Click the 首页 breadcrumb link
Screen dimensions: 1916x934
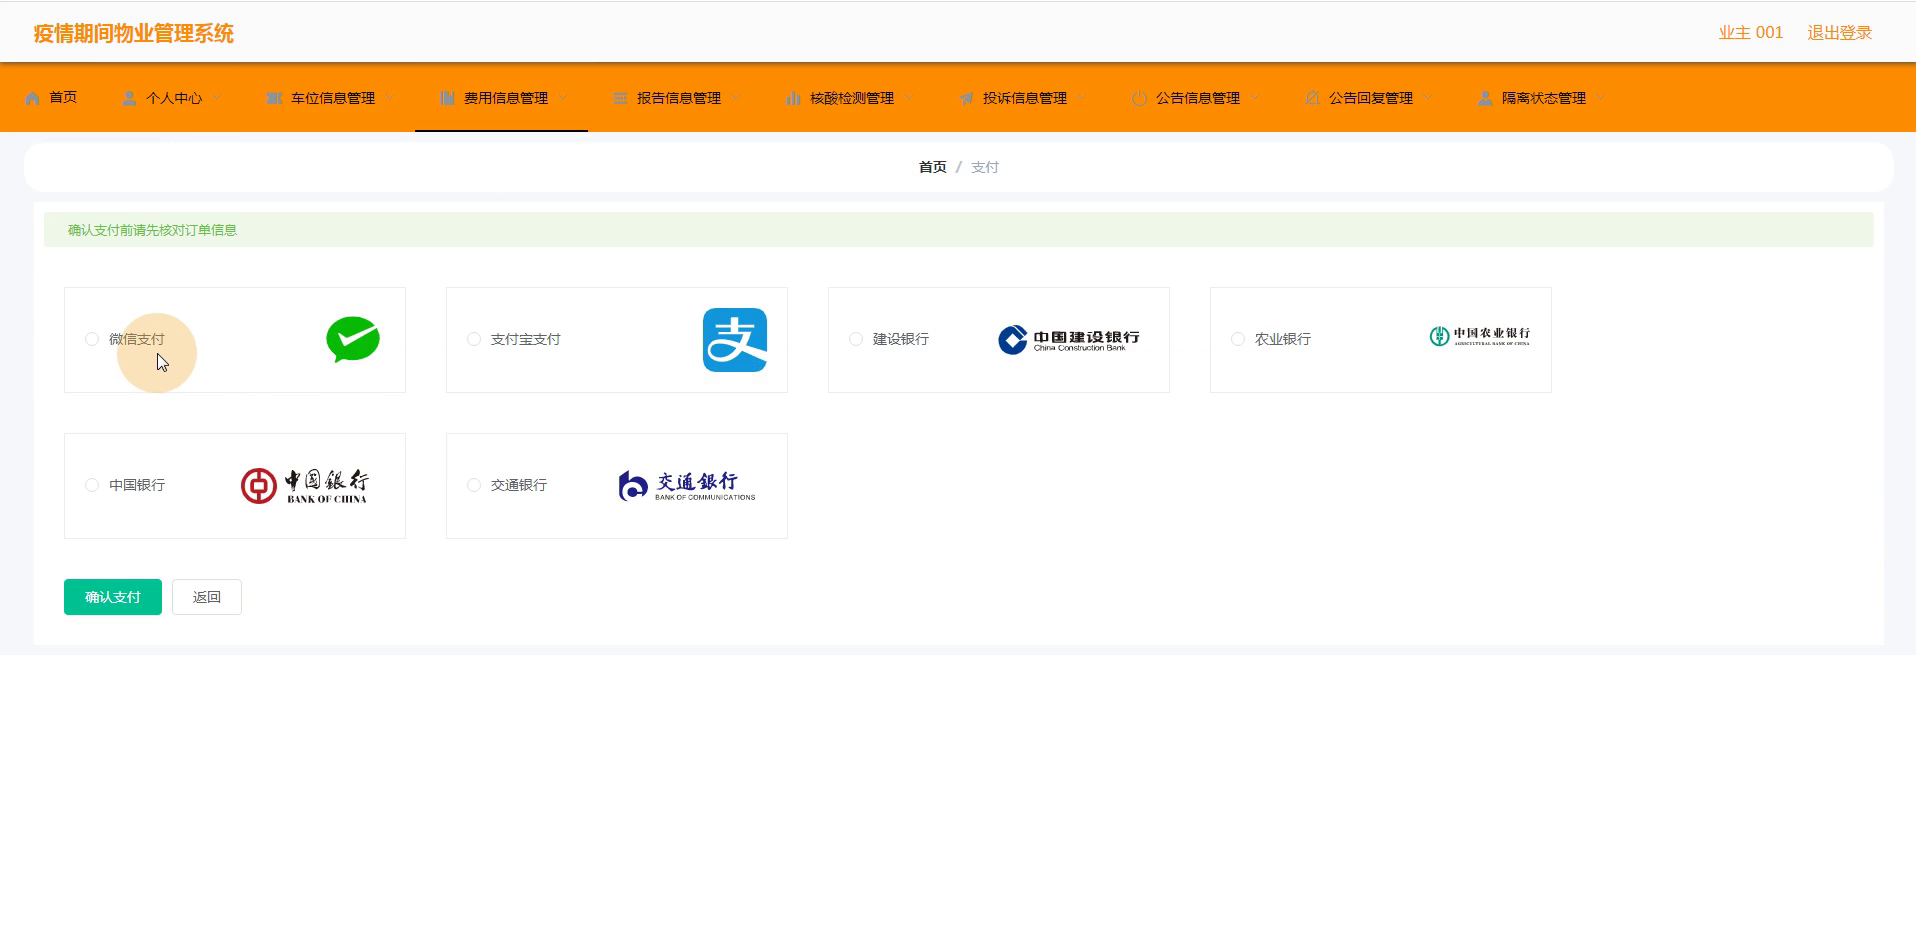933,167
